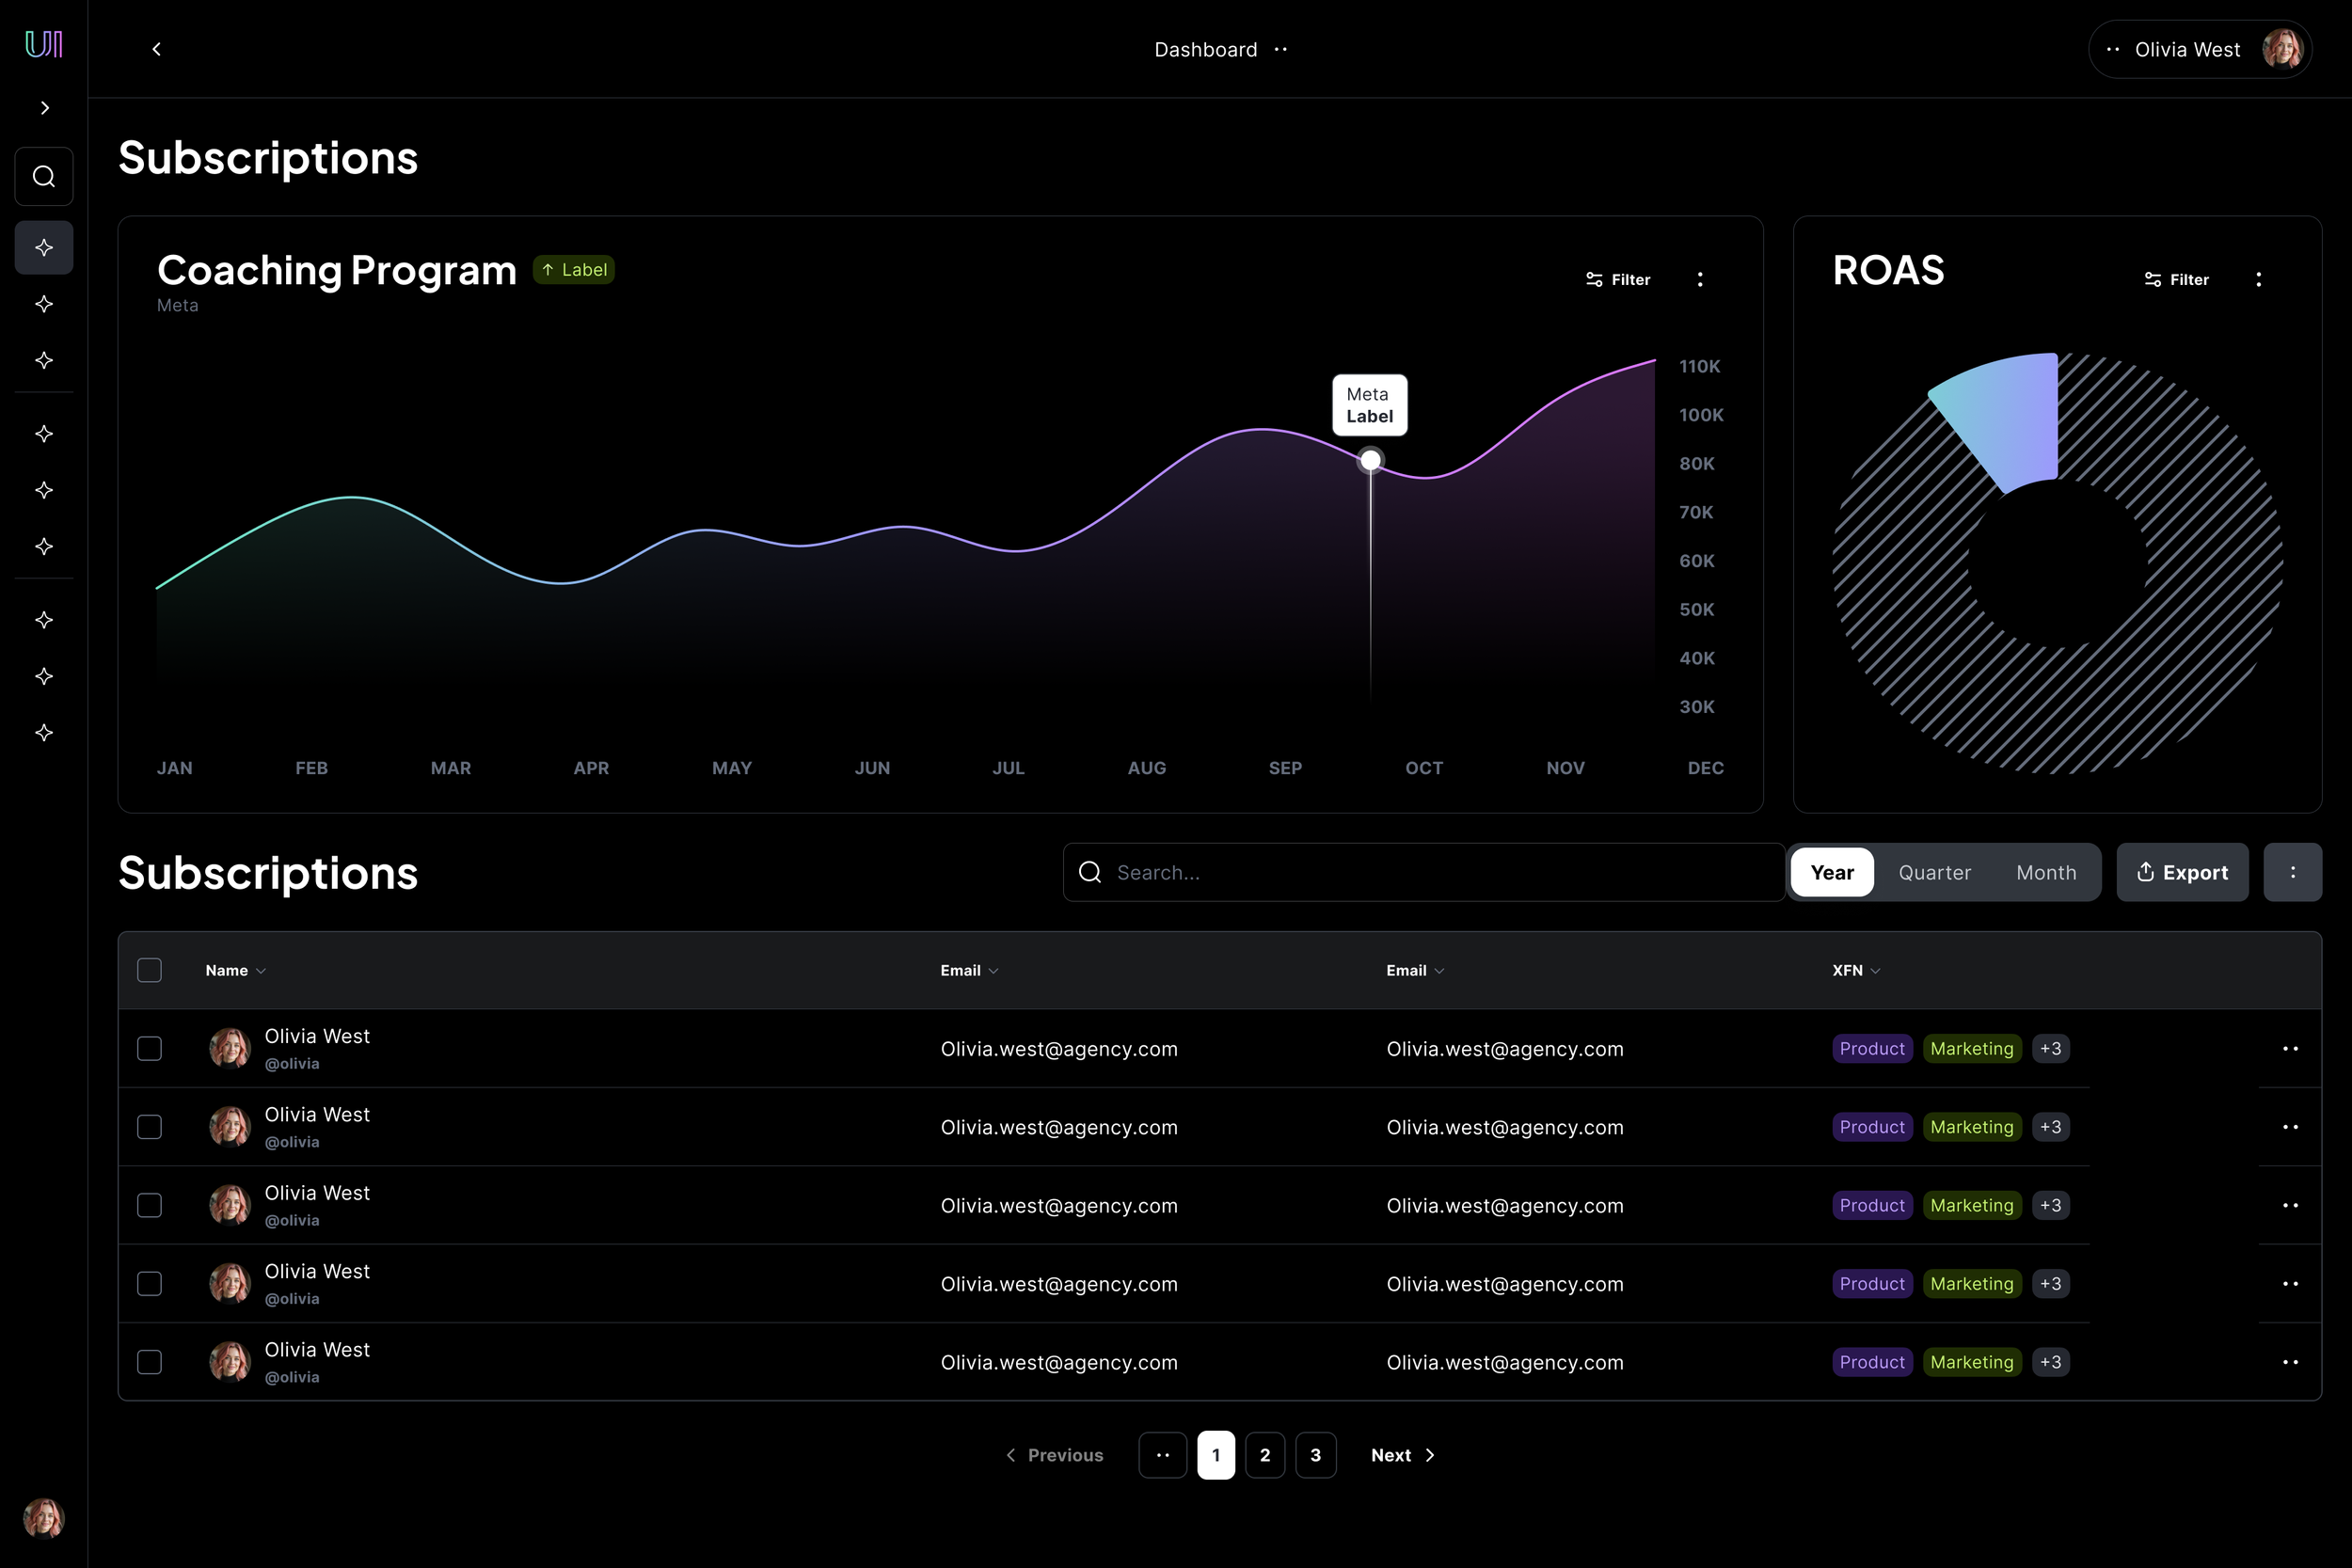Open the Dashboard title options dots

[1281, 49]
